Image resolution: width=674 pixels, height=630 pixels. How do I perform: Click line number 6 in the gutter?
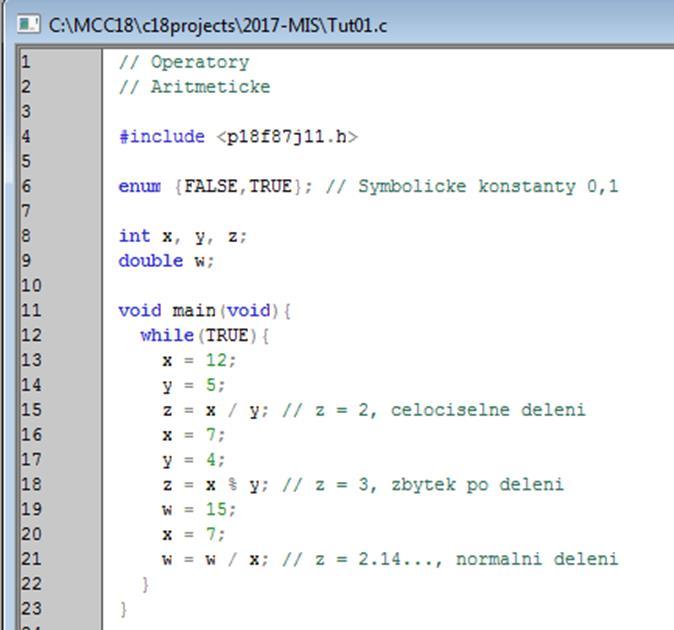click(x=26, y=187)
